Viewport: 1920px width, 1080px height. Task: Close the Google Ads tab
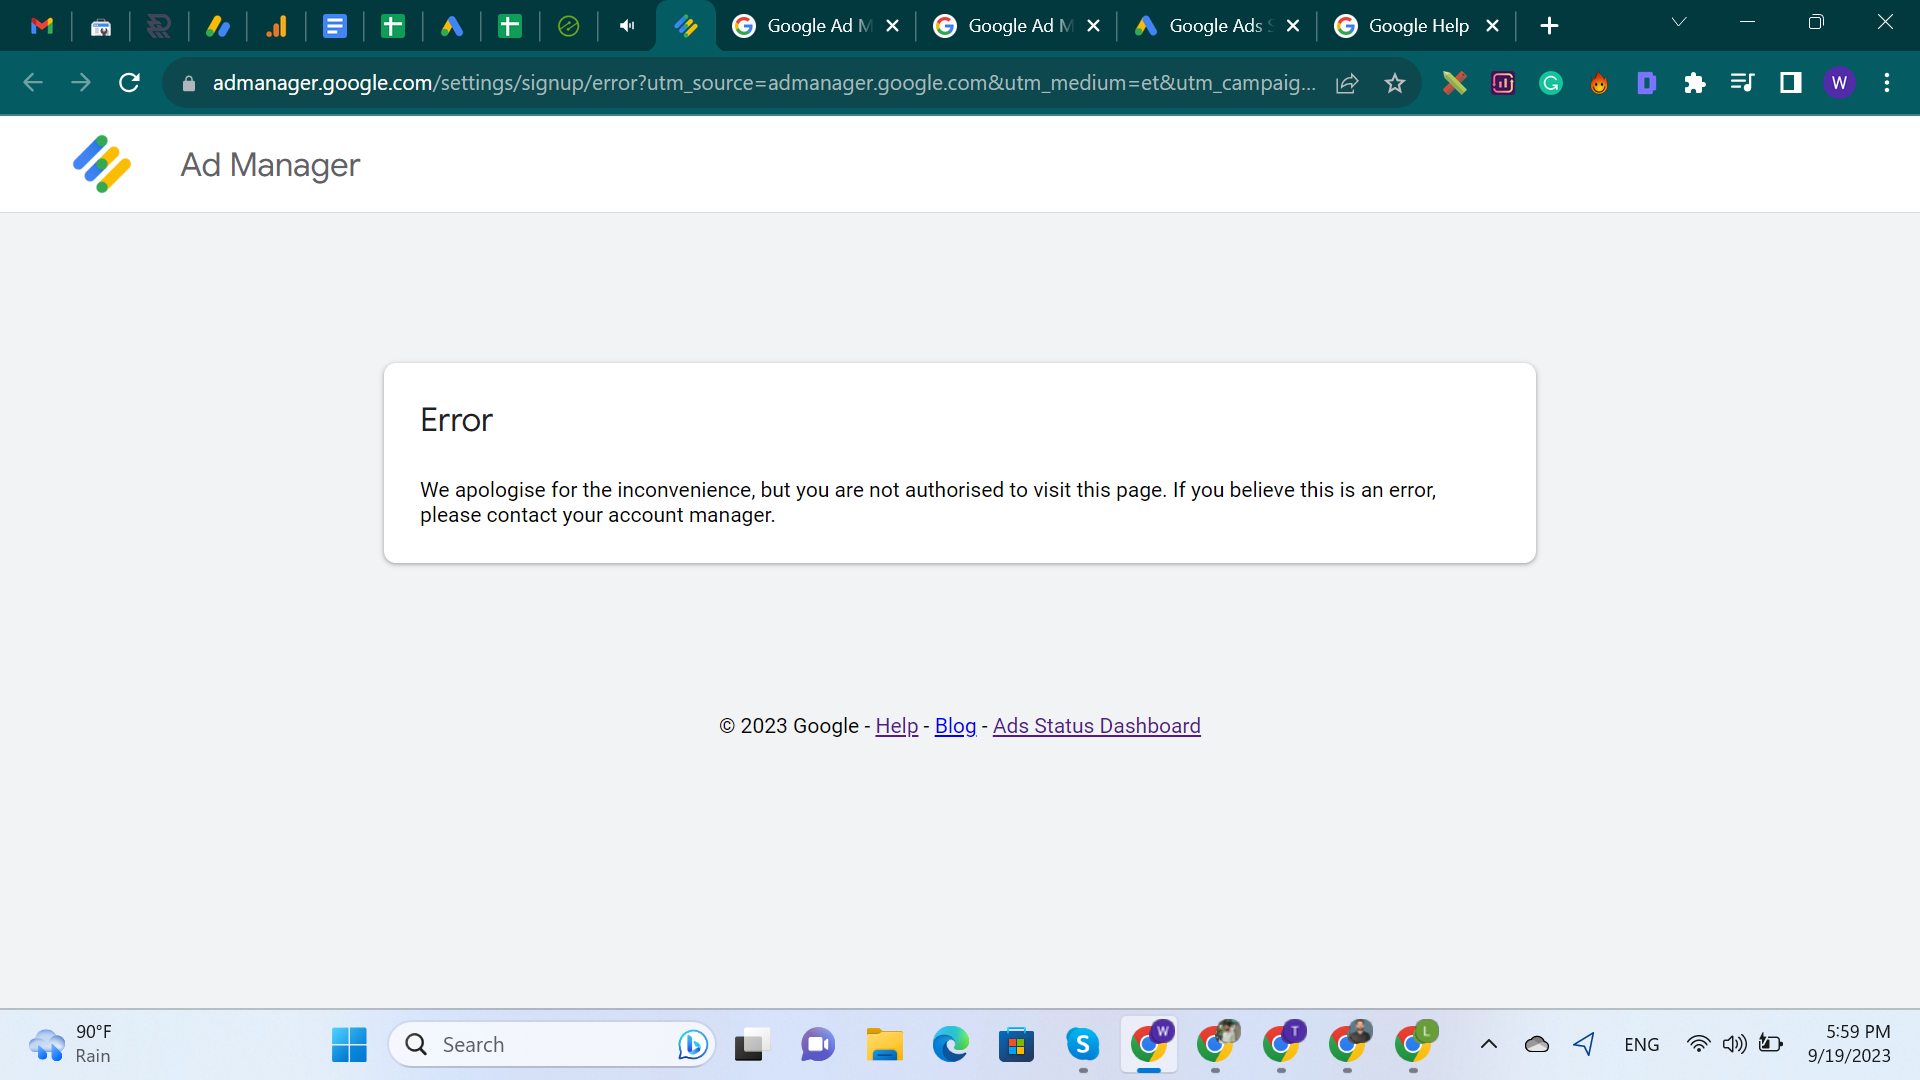tap(1293, 26)
